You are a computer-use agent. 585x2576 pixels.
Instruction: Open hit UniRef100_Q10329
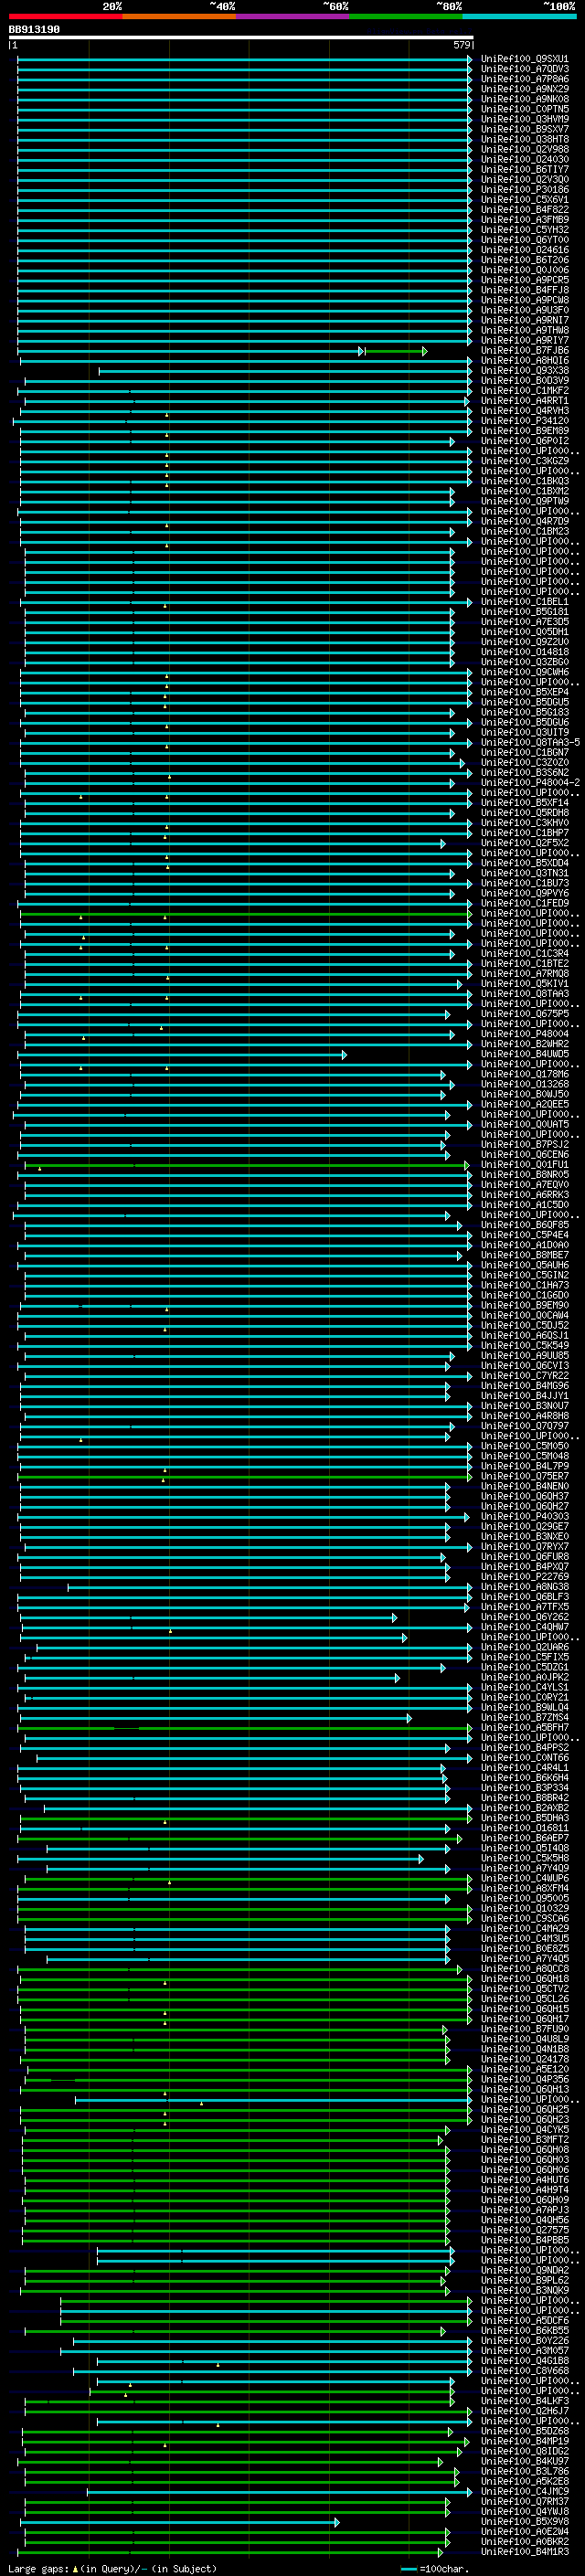[x=524, y=1908]
